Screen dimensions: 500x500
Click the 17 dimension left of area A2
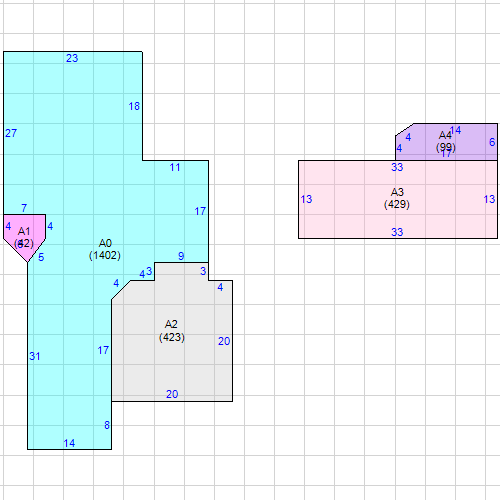click(103, 350)
